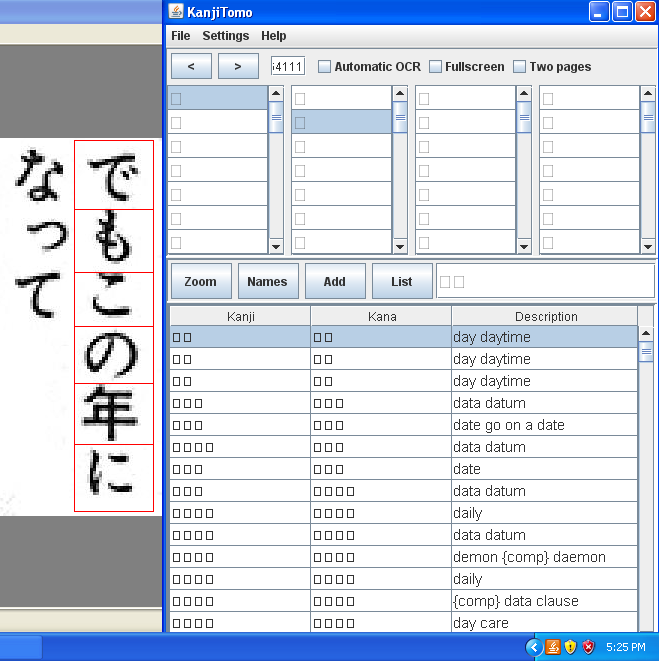Toggle the Fullscreen checkbox
The height and width of the screenshot is (661, 659).
pyautogui.click(x=435, y=67)
